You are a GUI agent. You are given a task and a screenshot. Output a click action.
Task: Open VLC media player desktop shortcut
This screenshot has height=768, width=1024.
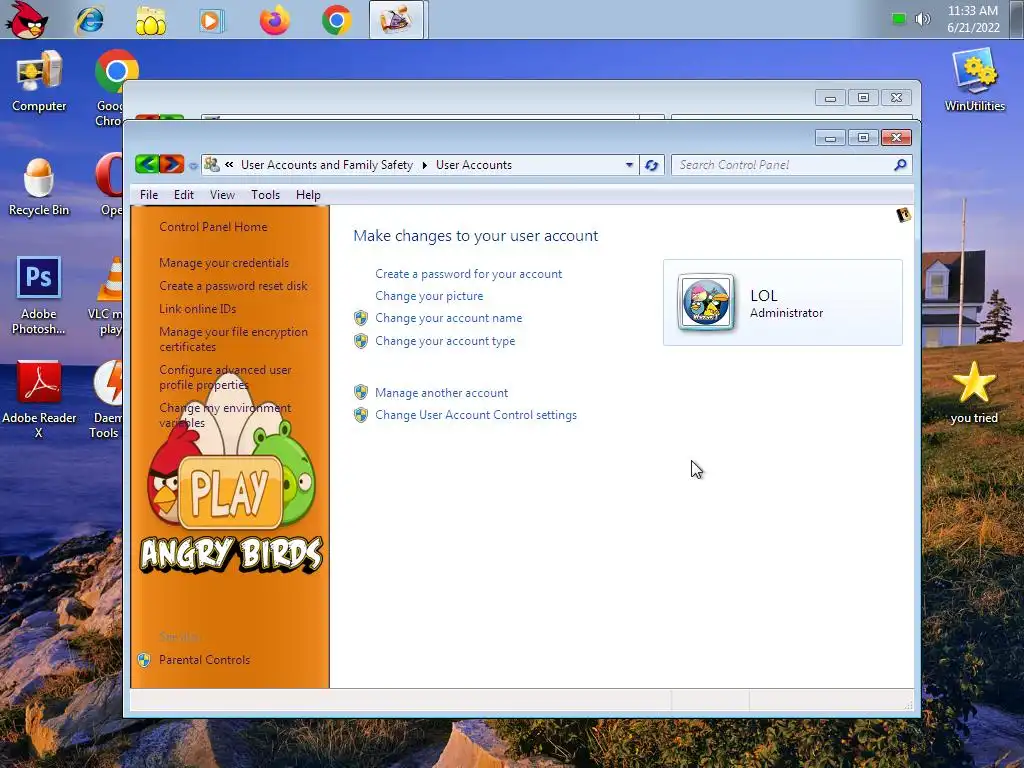[x=106, y=296]
